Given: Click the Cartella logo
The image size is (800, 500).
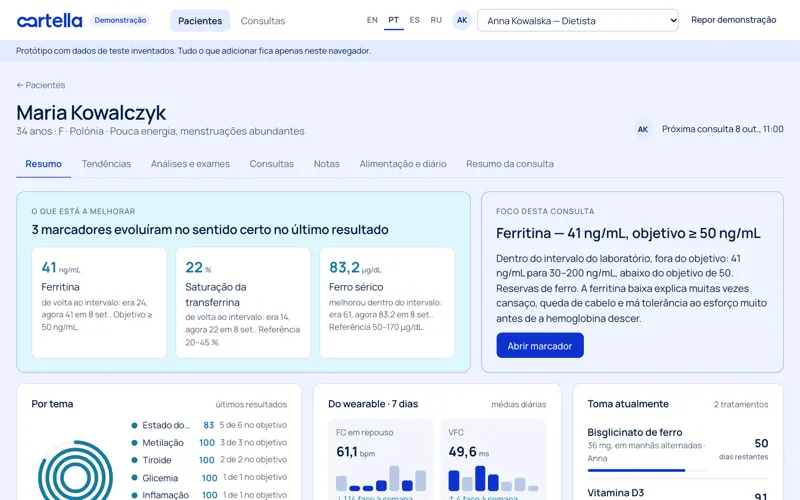Looking at the screenshot, I should click(x=49, y=20).
